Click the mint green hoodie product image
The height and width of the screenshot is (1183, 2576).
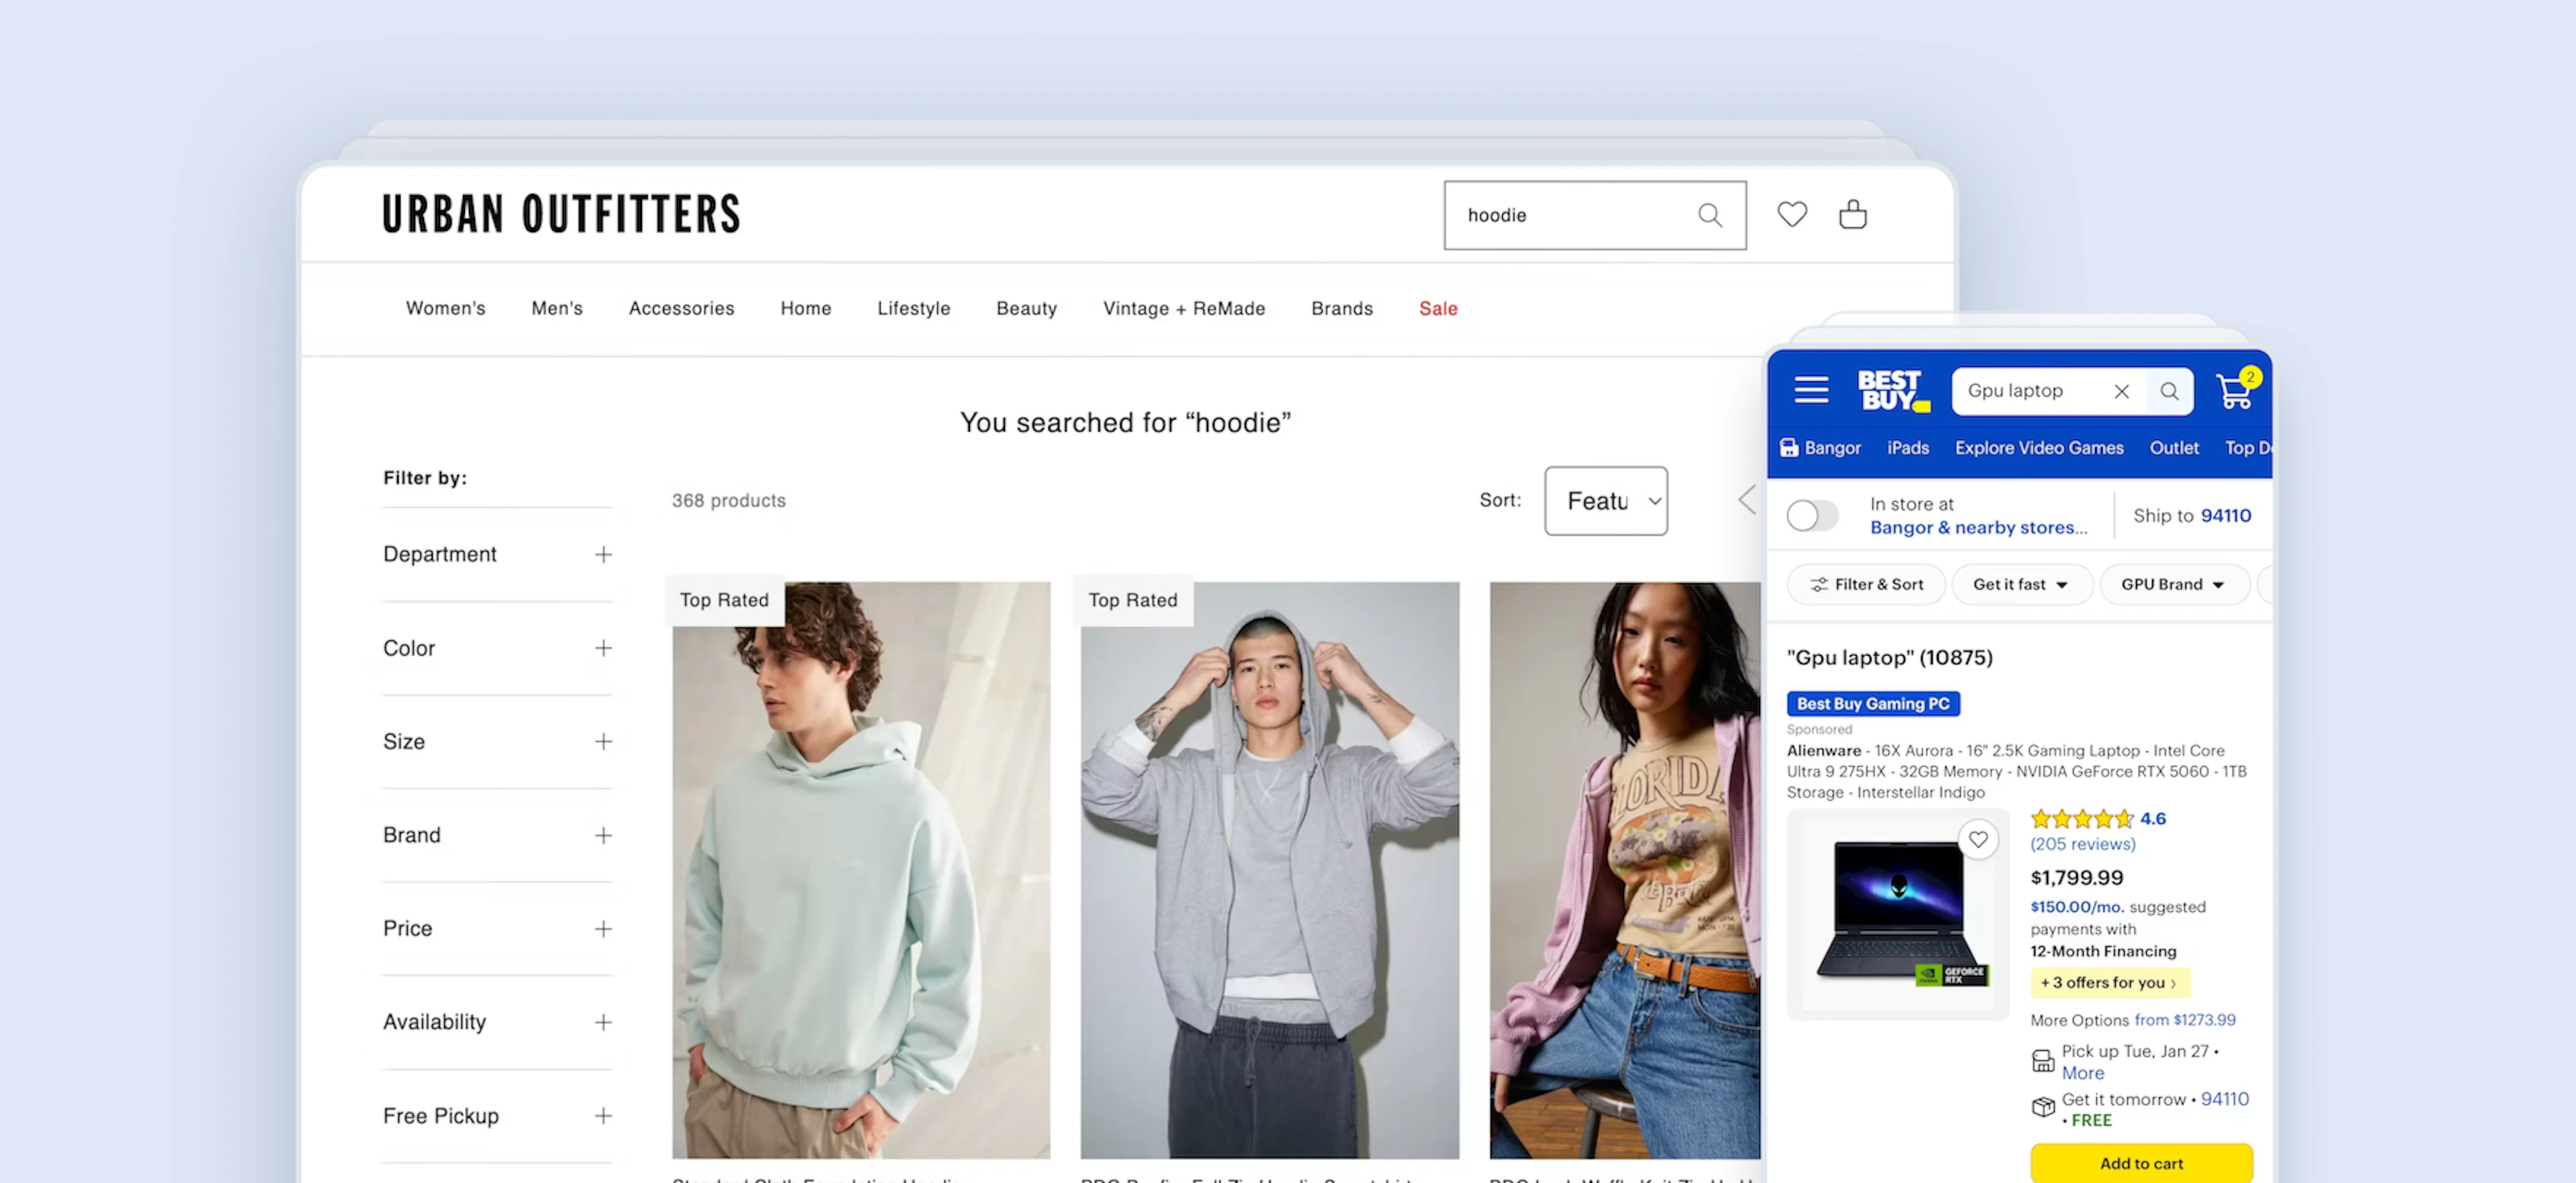pos(860,870)
